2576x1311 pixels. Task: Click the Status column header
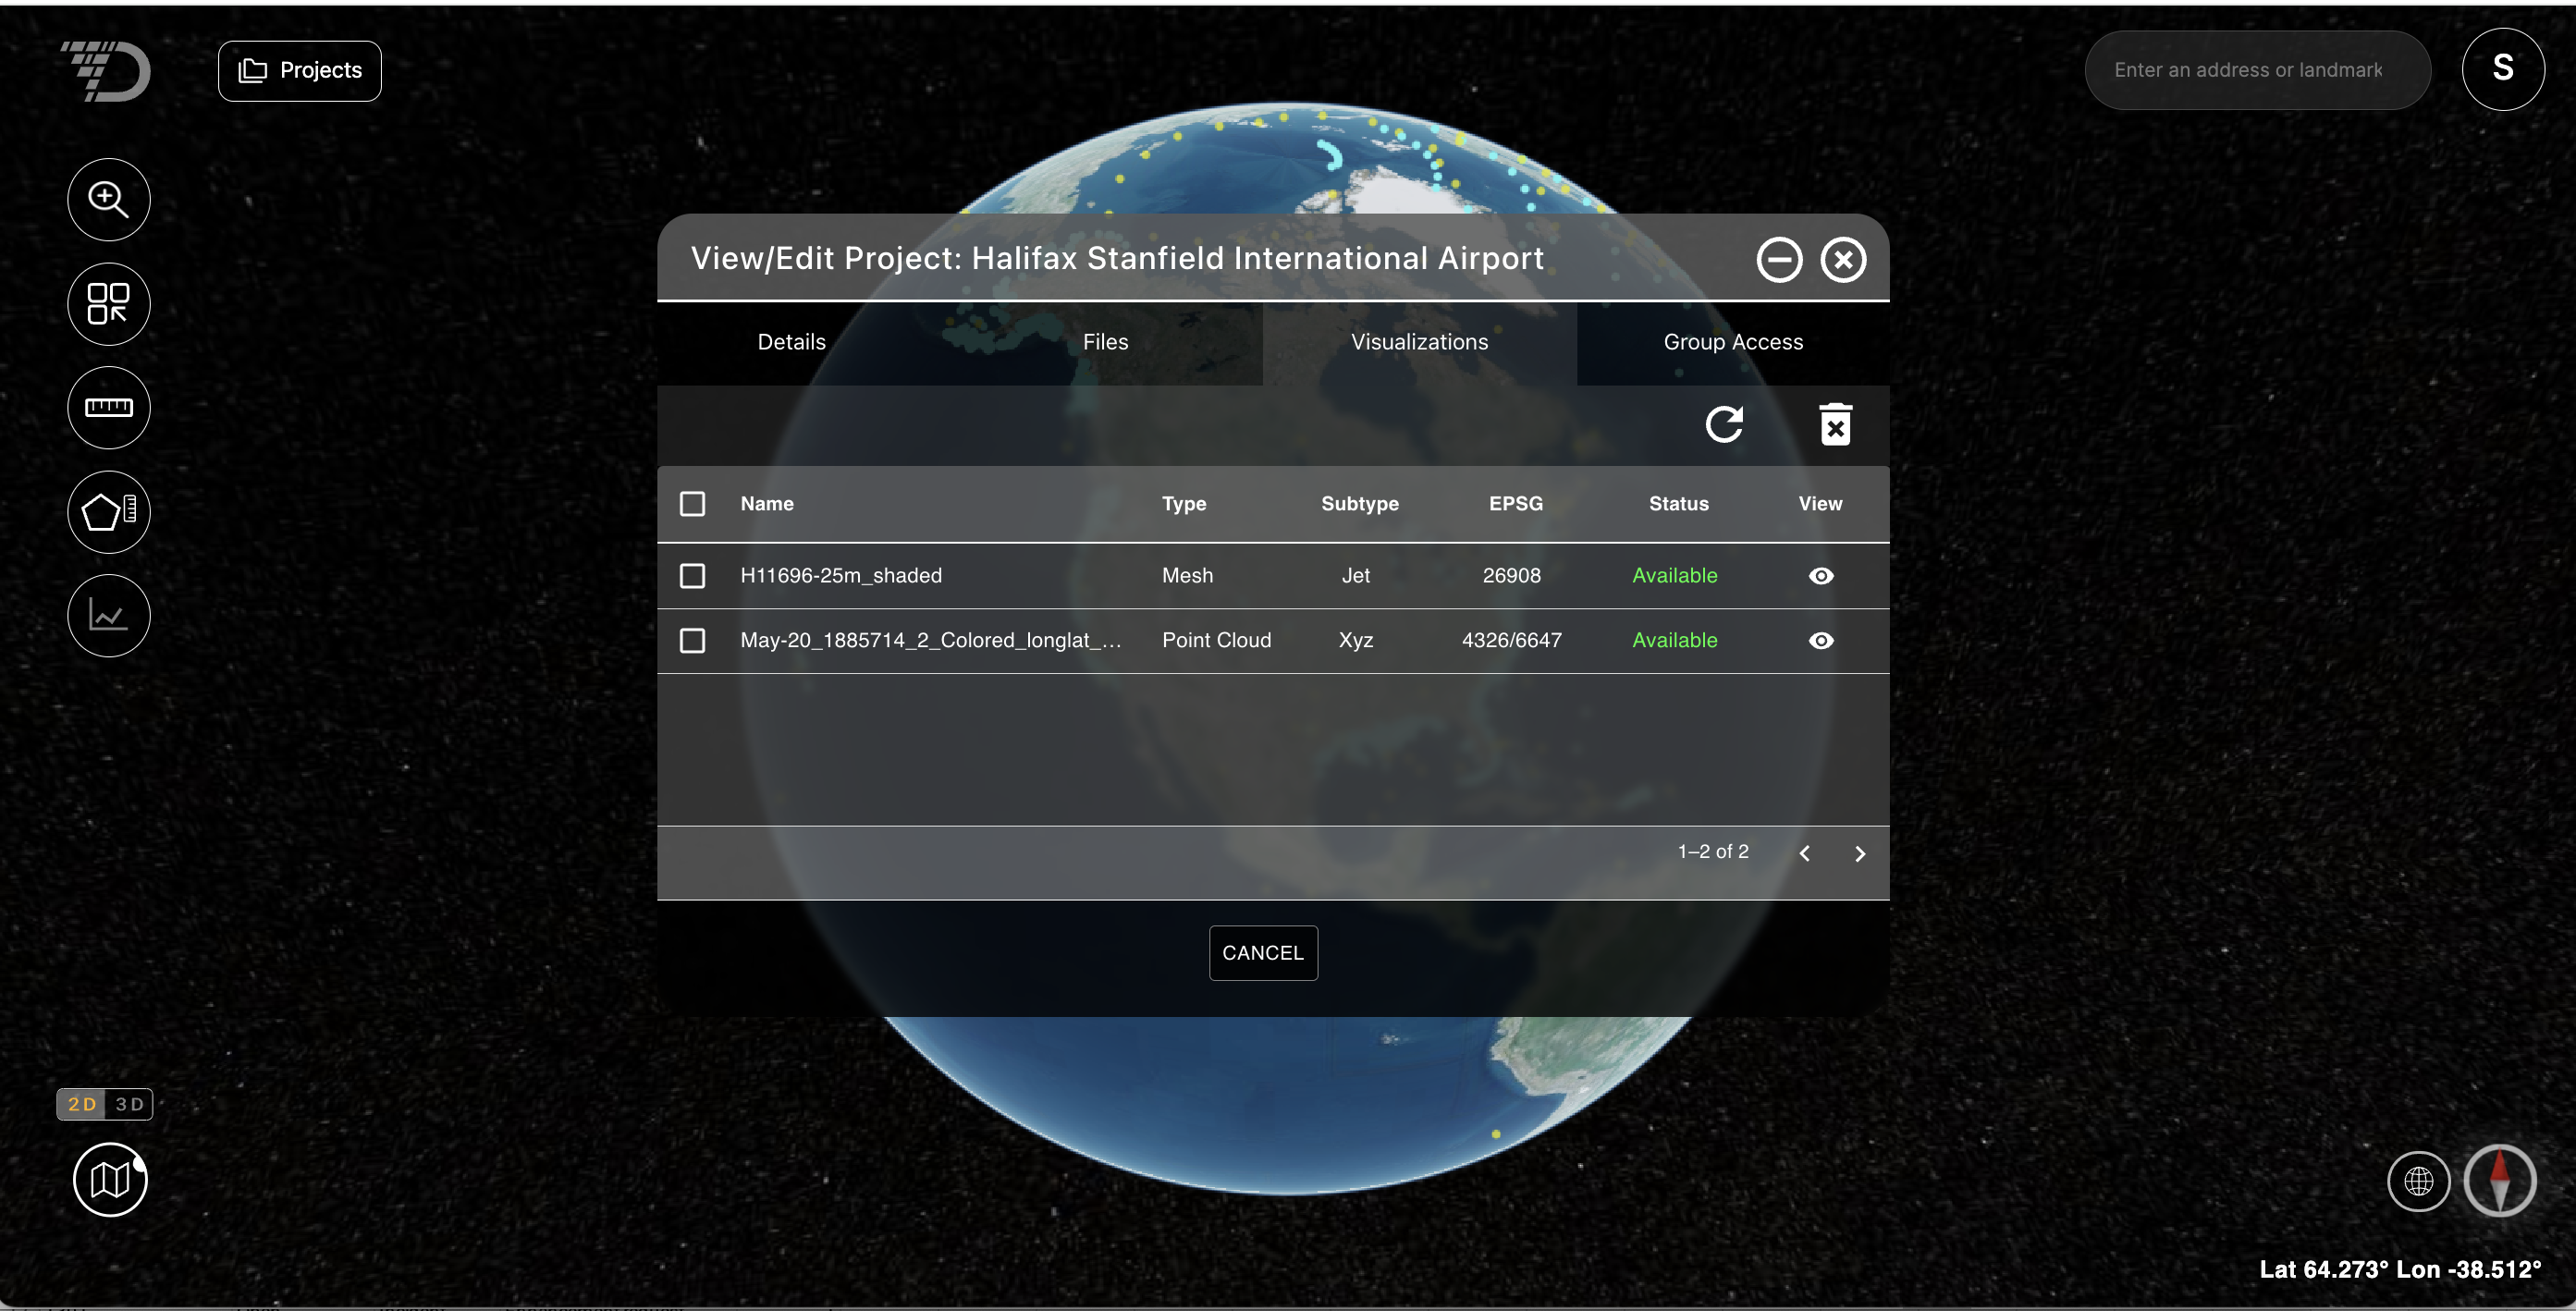click(1679, 504)
